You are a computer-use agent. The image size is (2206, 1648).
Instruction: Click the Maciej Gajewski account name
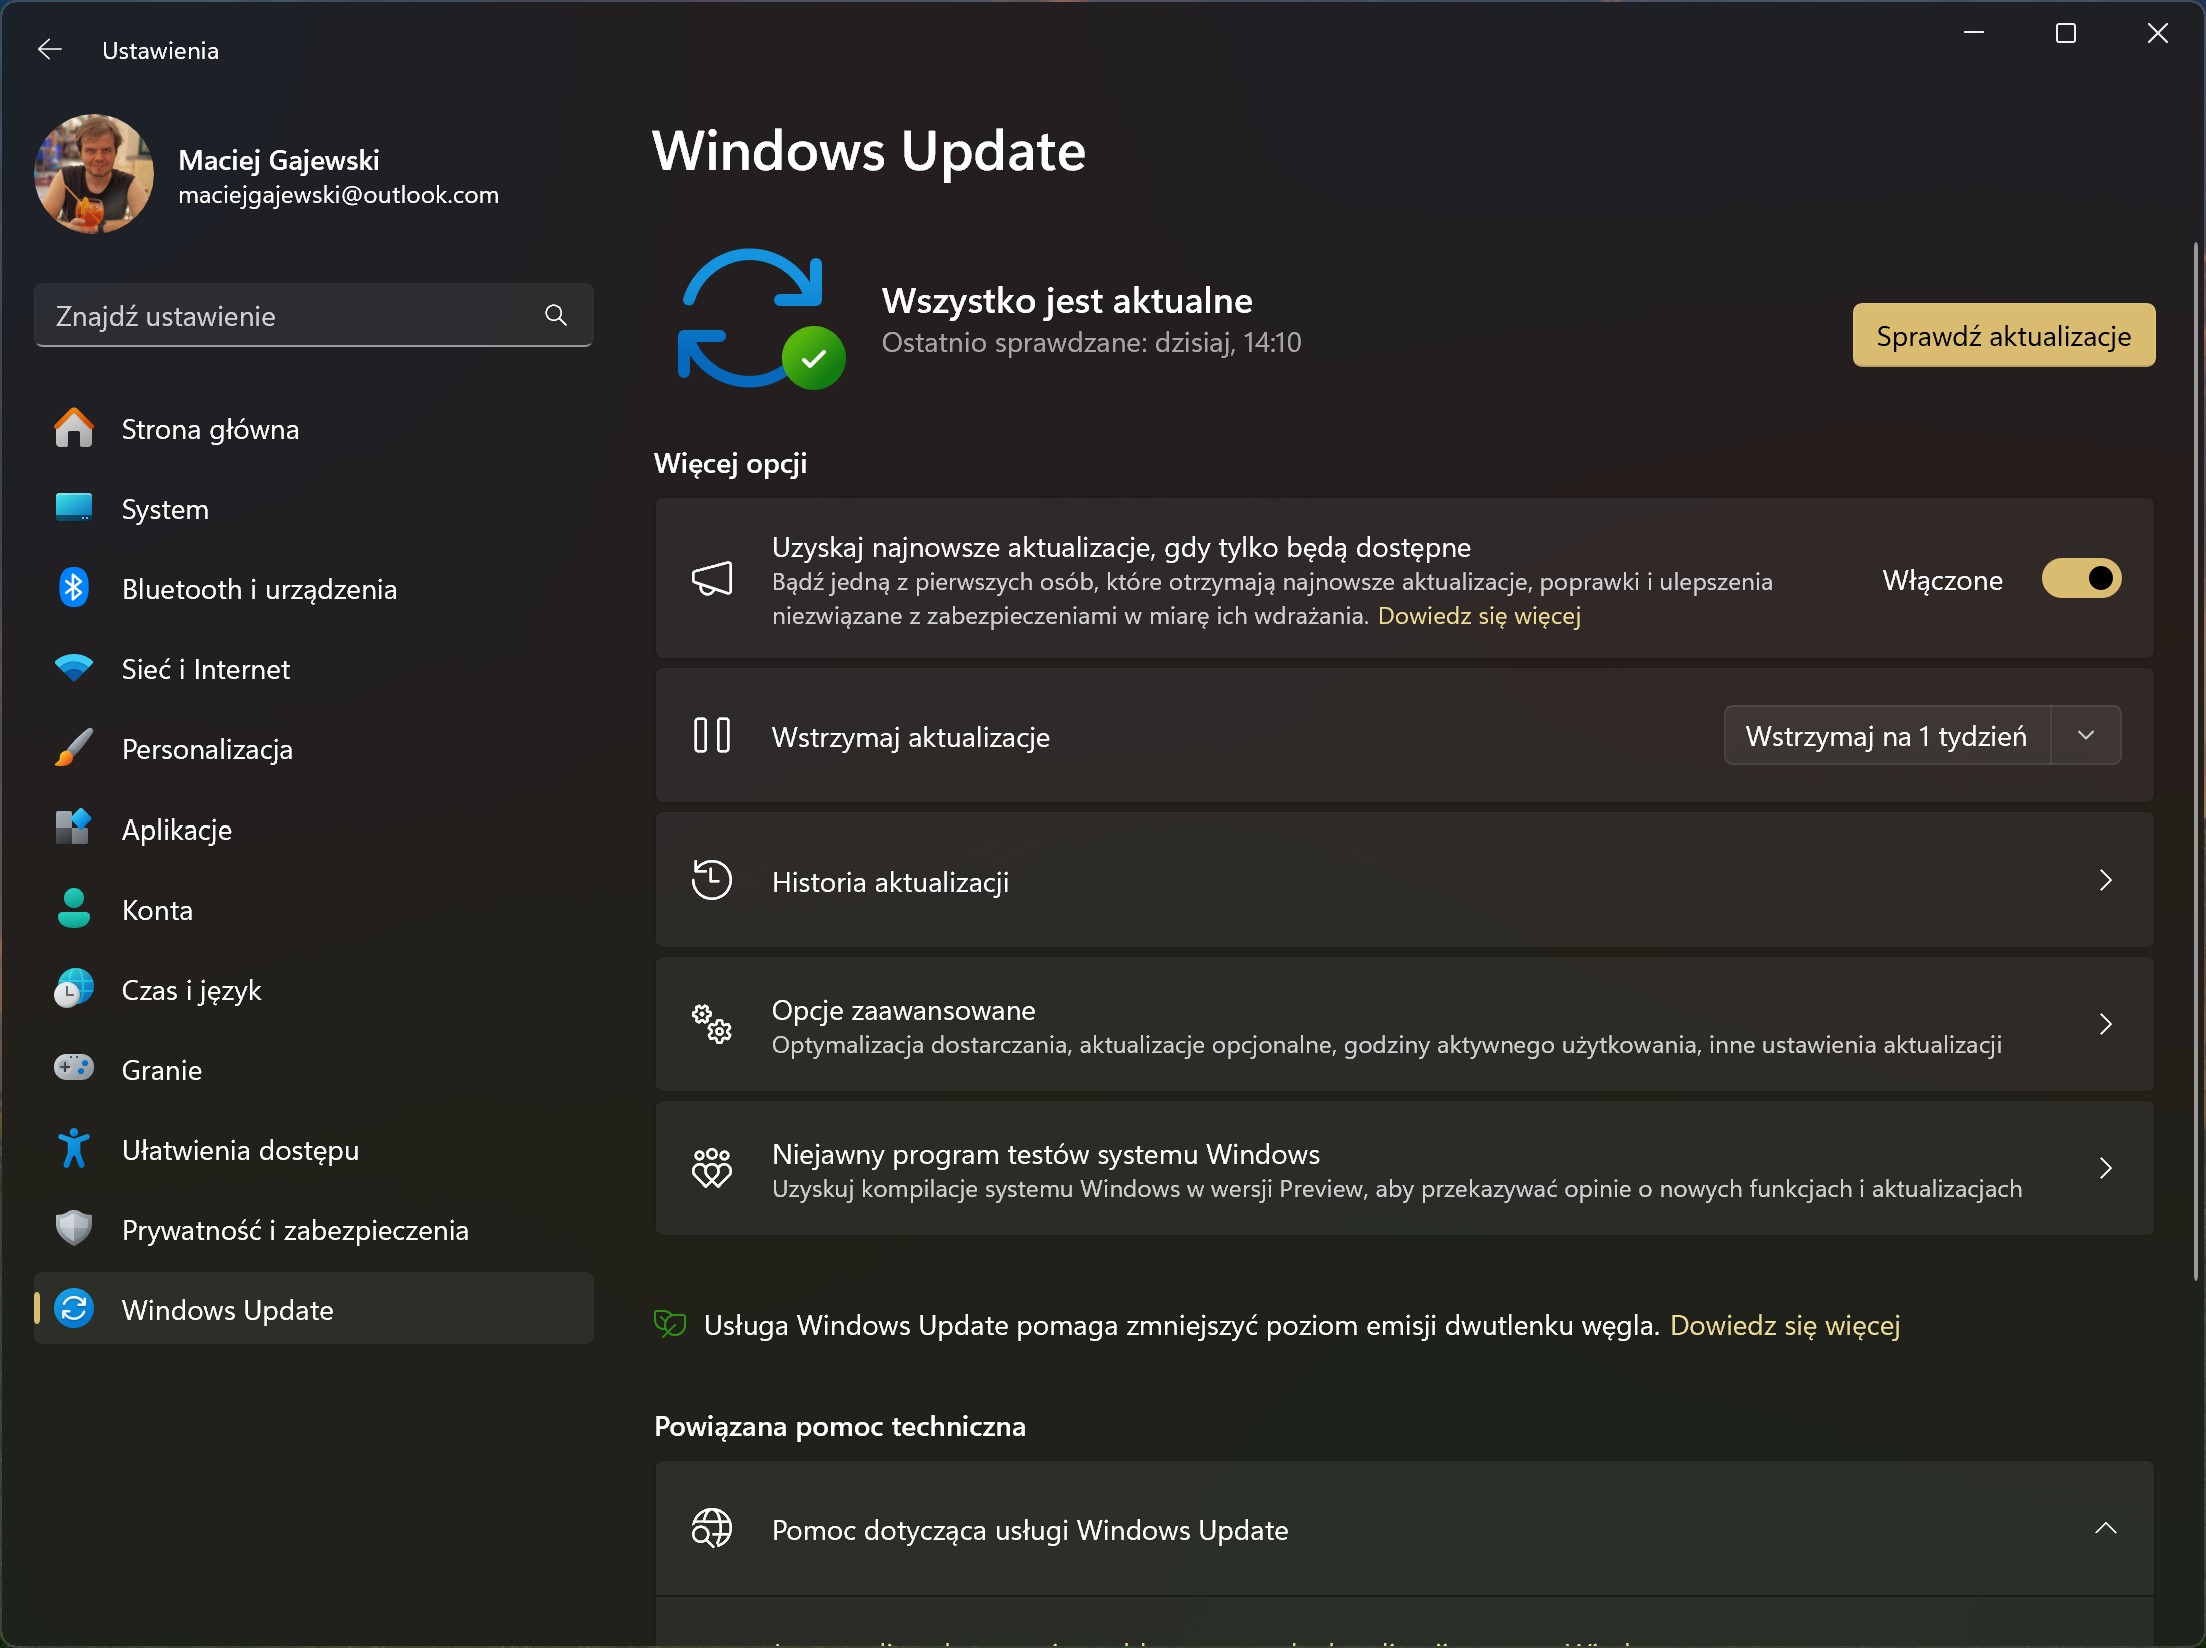coord(279,160)
